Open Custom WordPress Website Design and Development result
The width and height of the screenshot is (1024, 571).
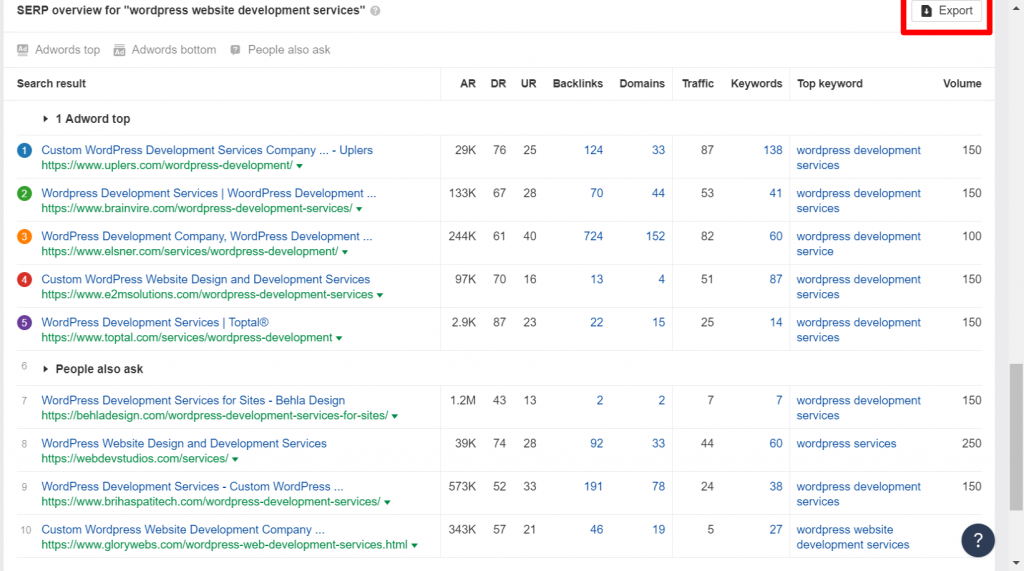[x=206, y=280]
